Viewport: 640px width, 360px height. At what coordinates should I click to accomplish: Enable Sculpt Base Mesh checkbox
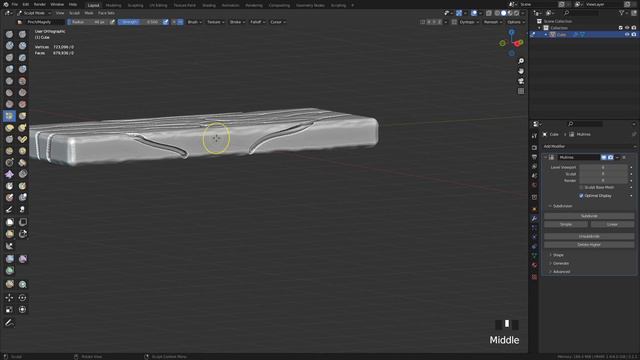[x=581, y=187]
